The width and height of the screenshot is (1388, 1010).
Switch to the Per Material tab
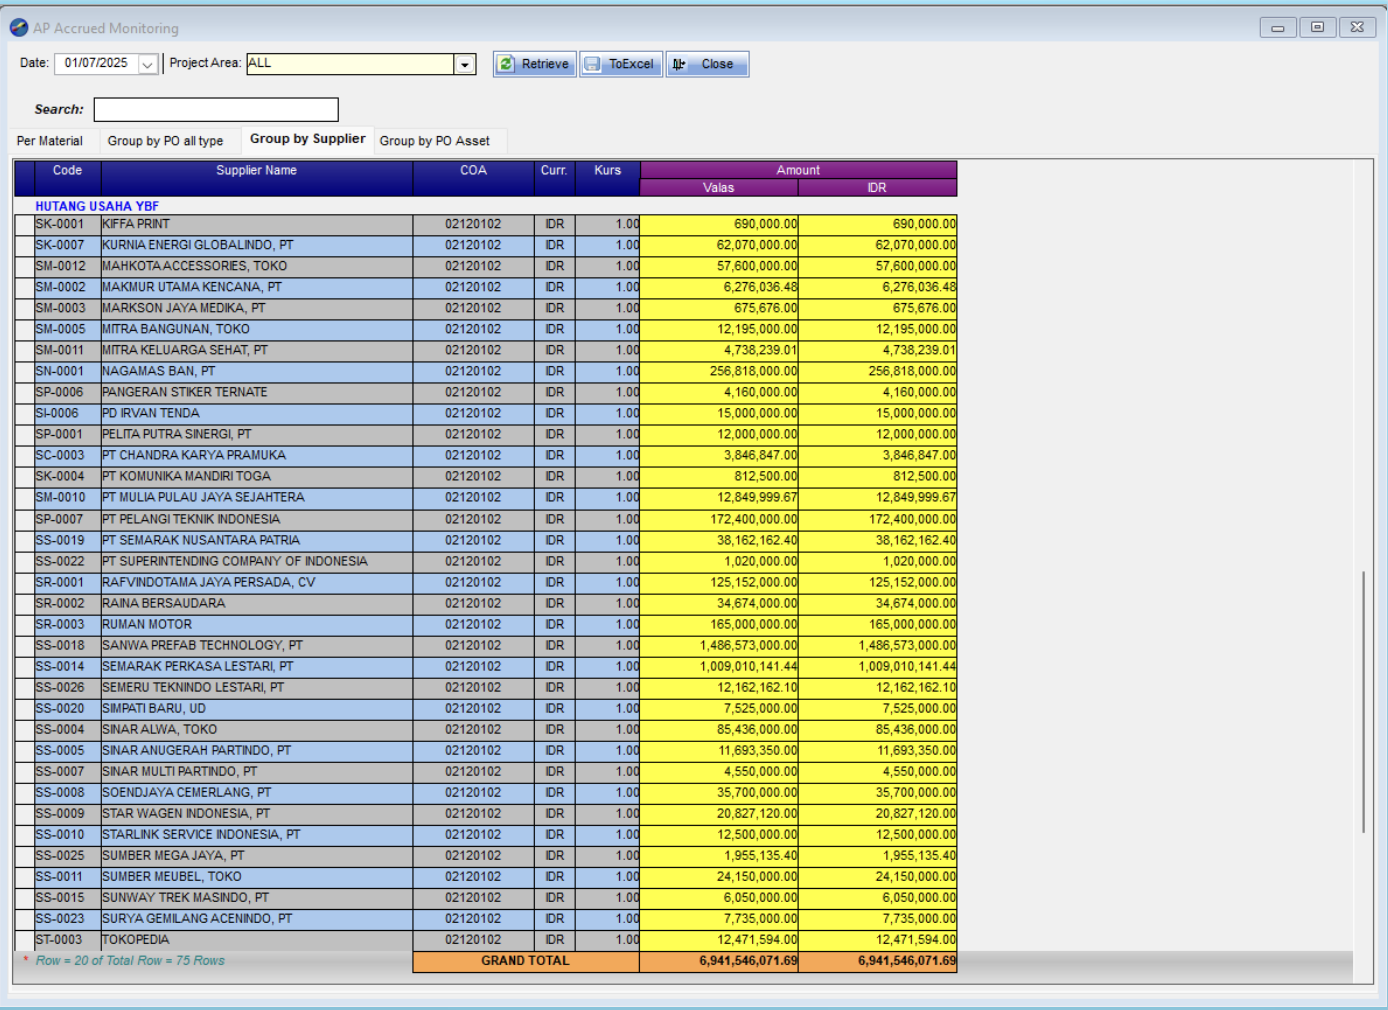click(50, 141)
